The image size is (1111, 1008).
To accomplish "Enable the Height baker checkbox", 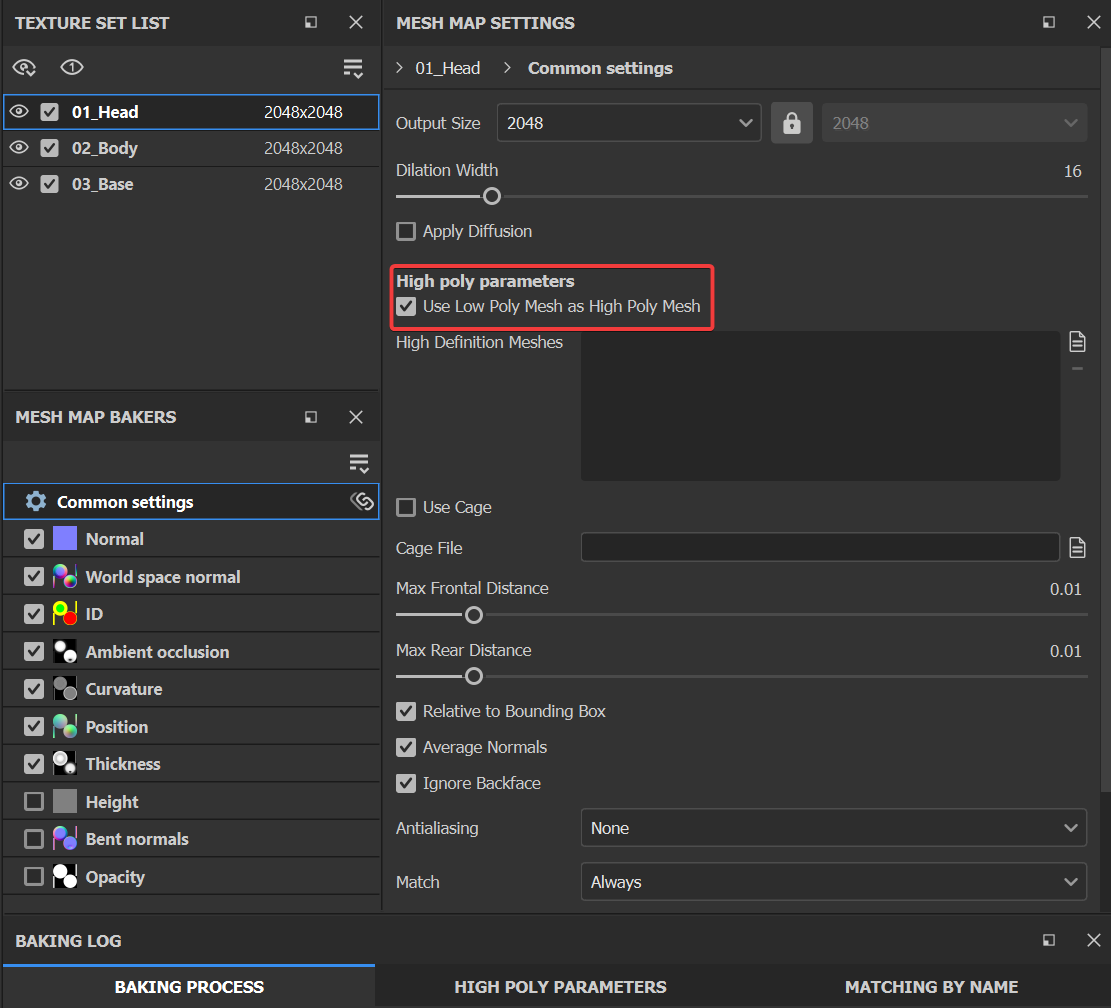I will (33, 801).
